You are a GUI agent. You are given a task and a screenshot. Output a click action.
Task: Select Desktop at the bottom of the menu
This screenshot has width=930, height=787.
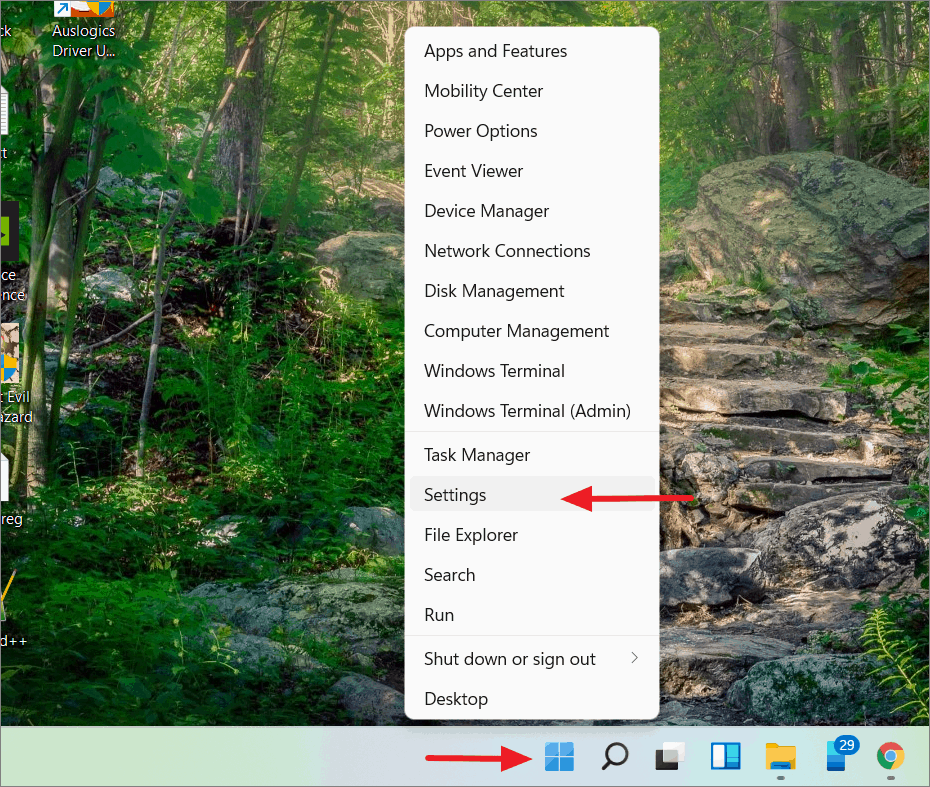click(x=456, y=699)
